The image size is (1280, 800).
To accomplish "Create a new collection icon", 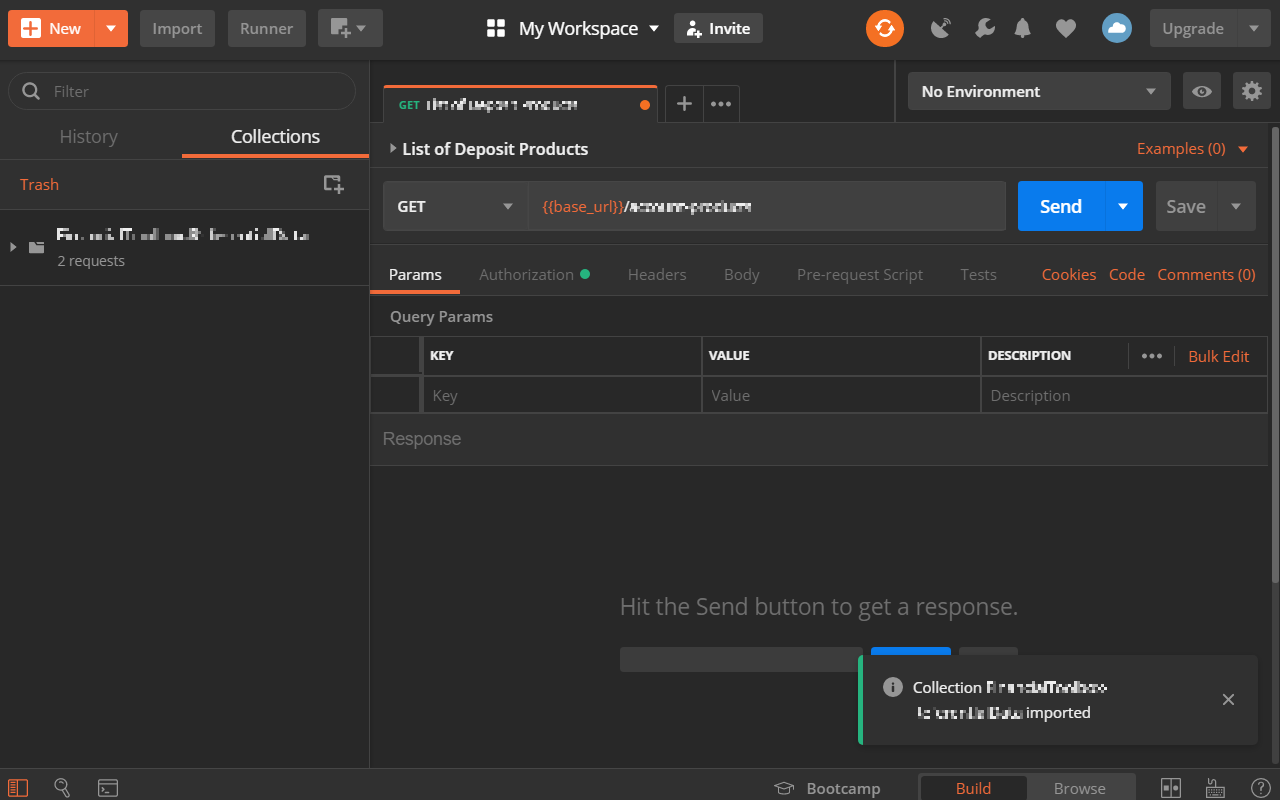I will coord(333,184).
